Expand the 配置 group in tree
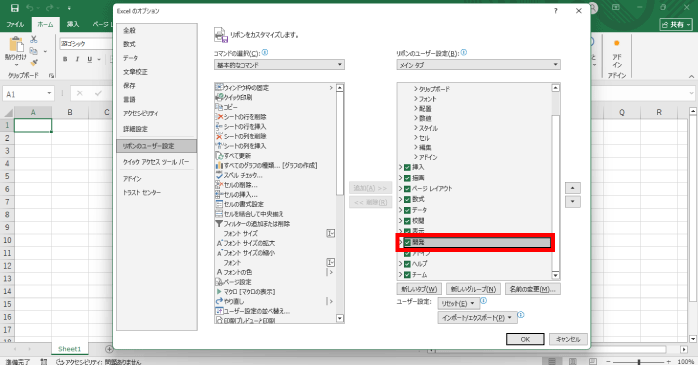 [416, 109]
